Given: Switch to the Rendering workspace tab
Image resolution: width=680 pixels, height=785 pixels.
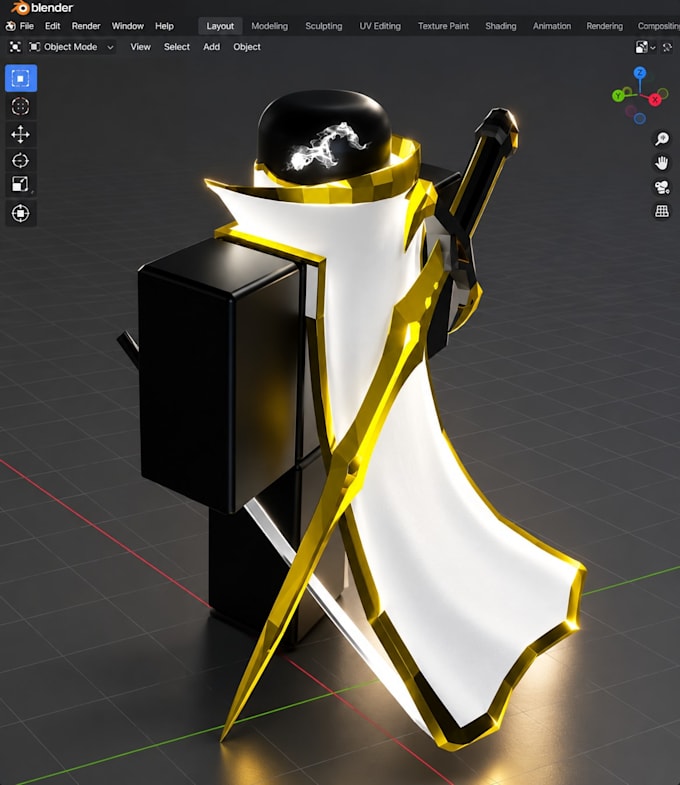Looking at the screenshot, I should click(x=604, y=26).
